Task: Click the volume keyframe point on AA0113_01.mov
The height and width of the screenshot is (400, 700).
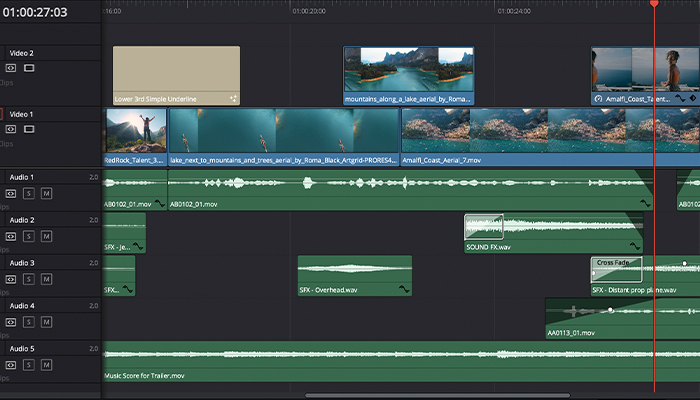Action: [x=610, y=310]
